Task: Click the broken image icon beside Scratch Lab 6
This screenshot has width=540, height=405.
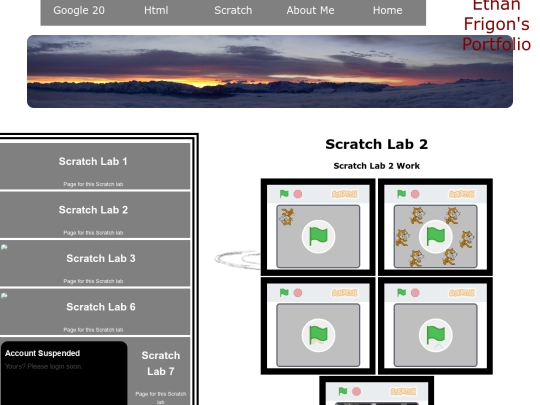Action: click(4, 296)
